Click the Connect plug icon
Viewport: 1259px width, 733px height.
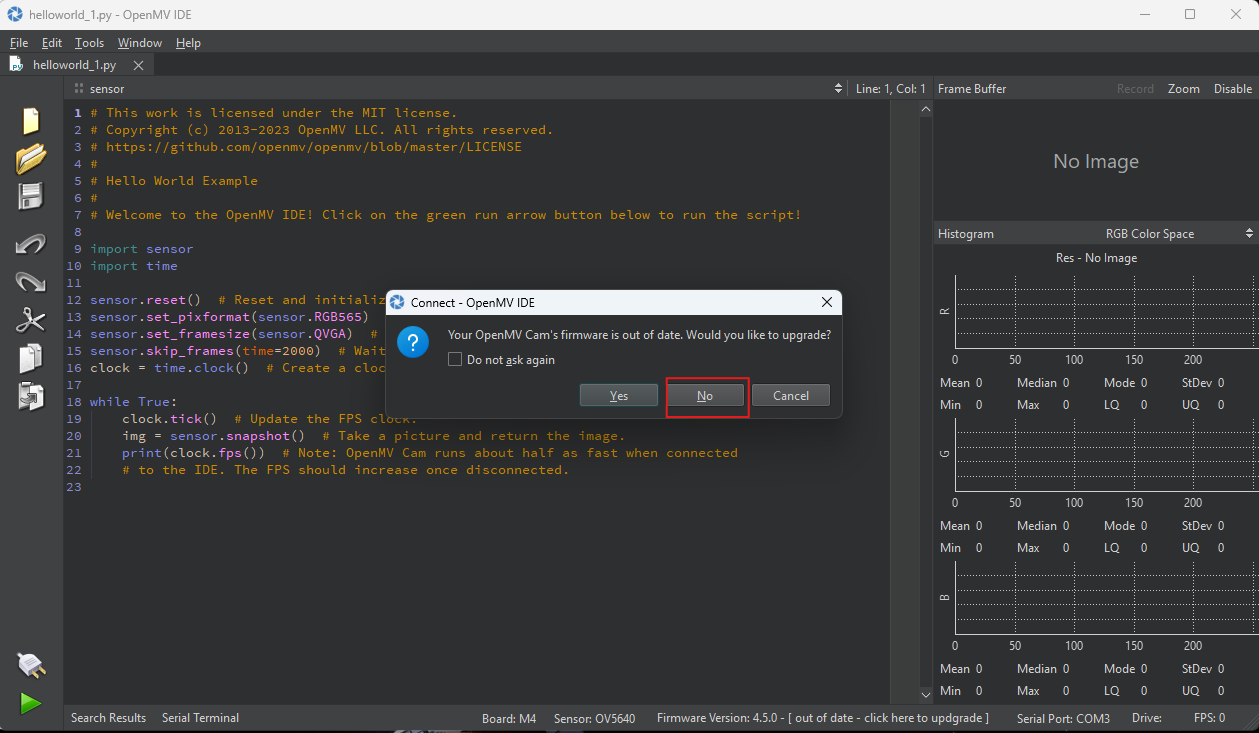[31, 665]
